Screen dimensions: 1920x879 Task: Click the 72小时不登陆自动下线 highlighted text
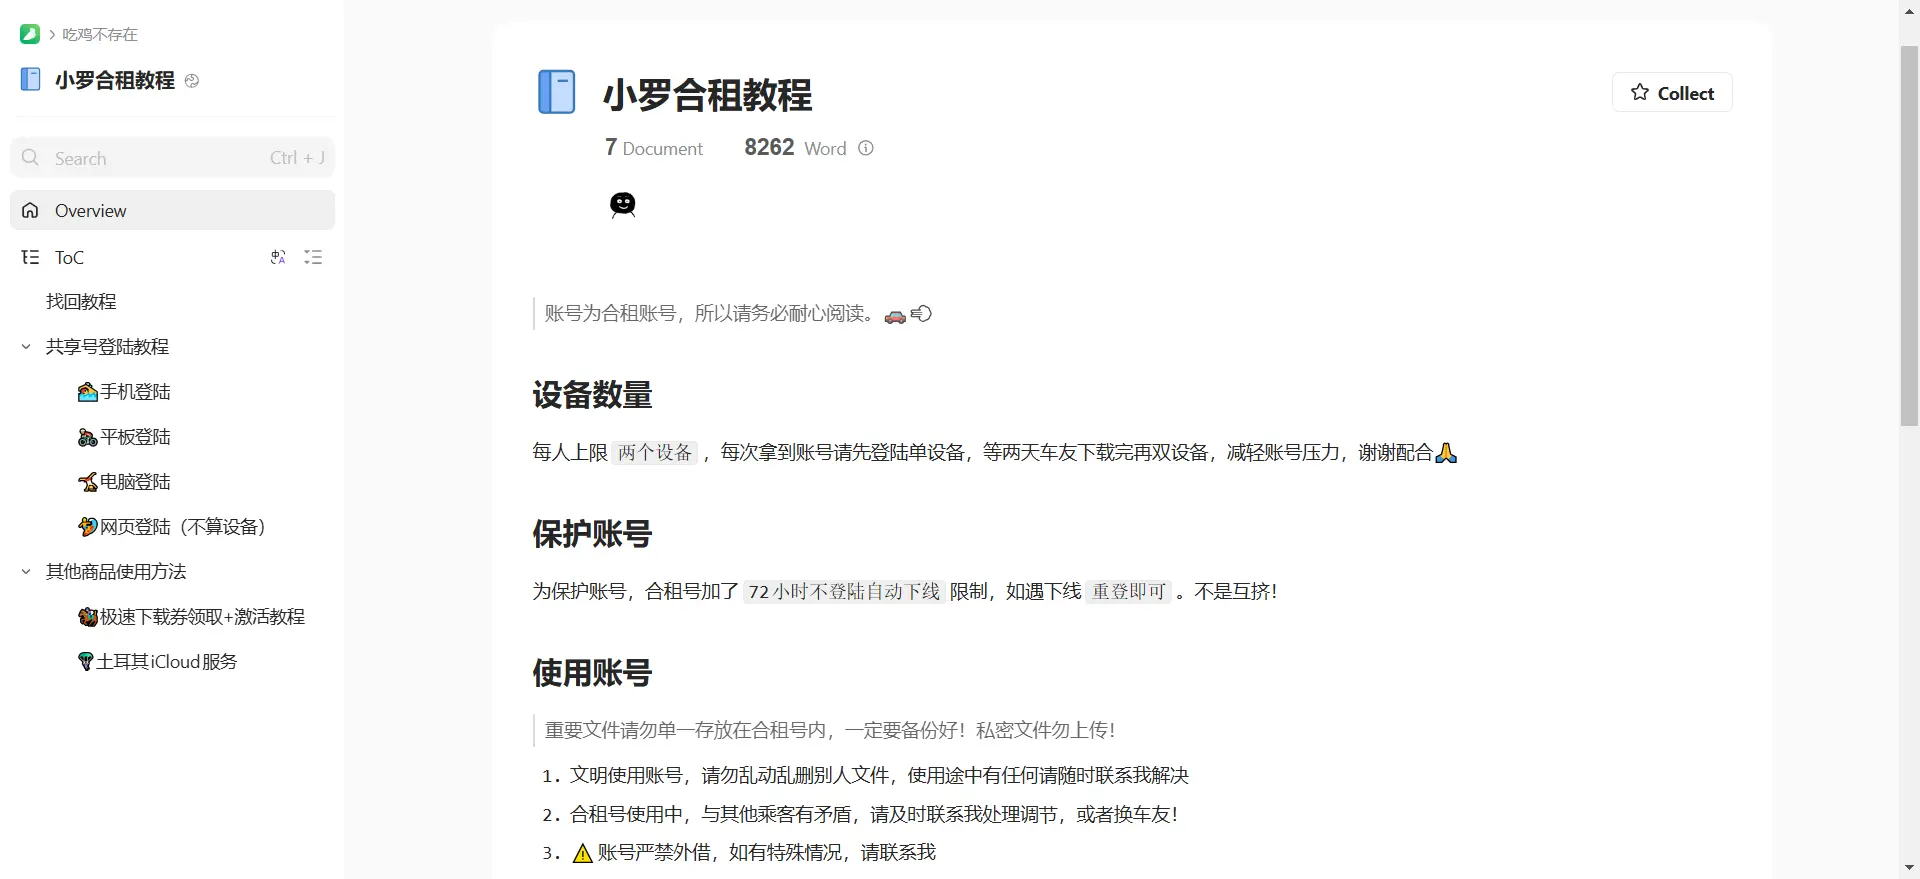(844, 591)
